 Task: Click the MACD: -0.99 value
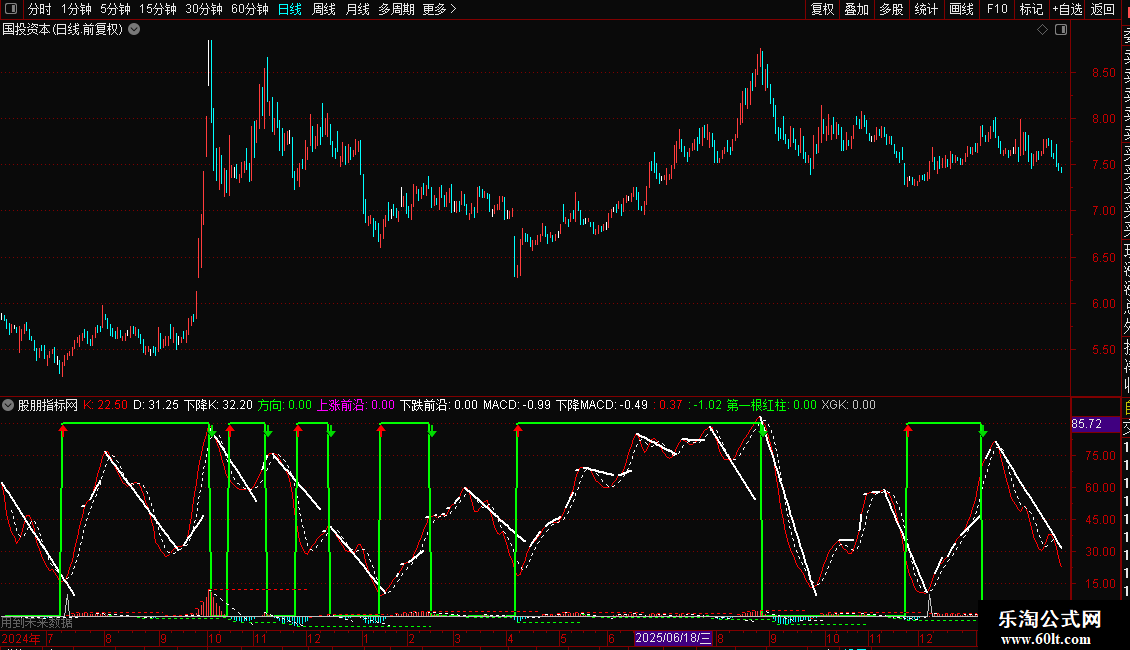pyautogui.click(x=517, y=405)
